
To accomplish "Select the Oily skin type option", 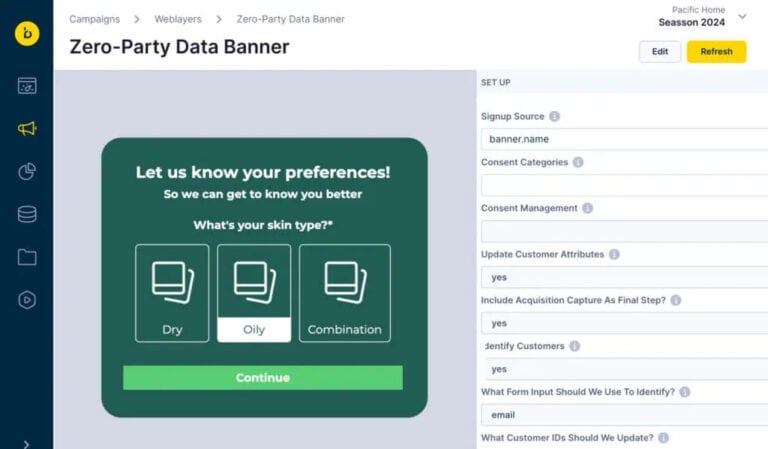I will click(254, 293).
